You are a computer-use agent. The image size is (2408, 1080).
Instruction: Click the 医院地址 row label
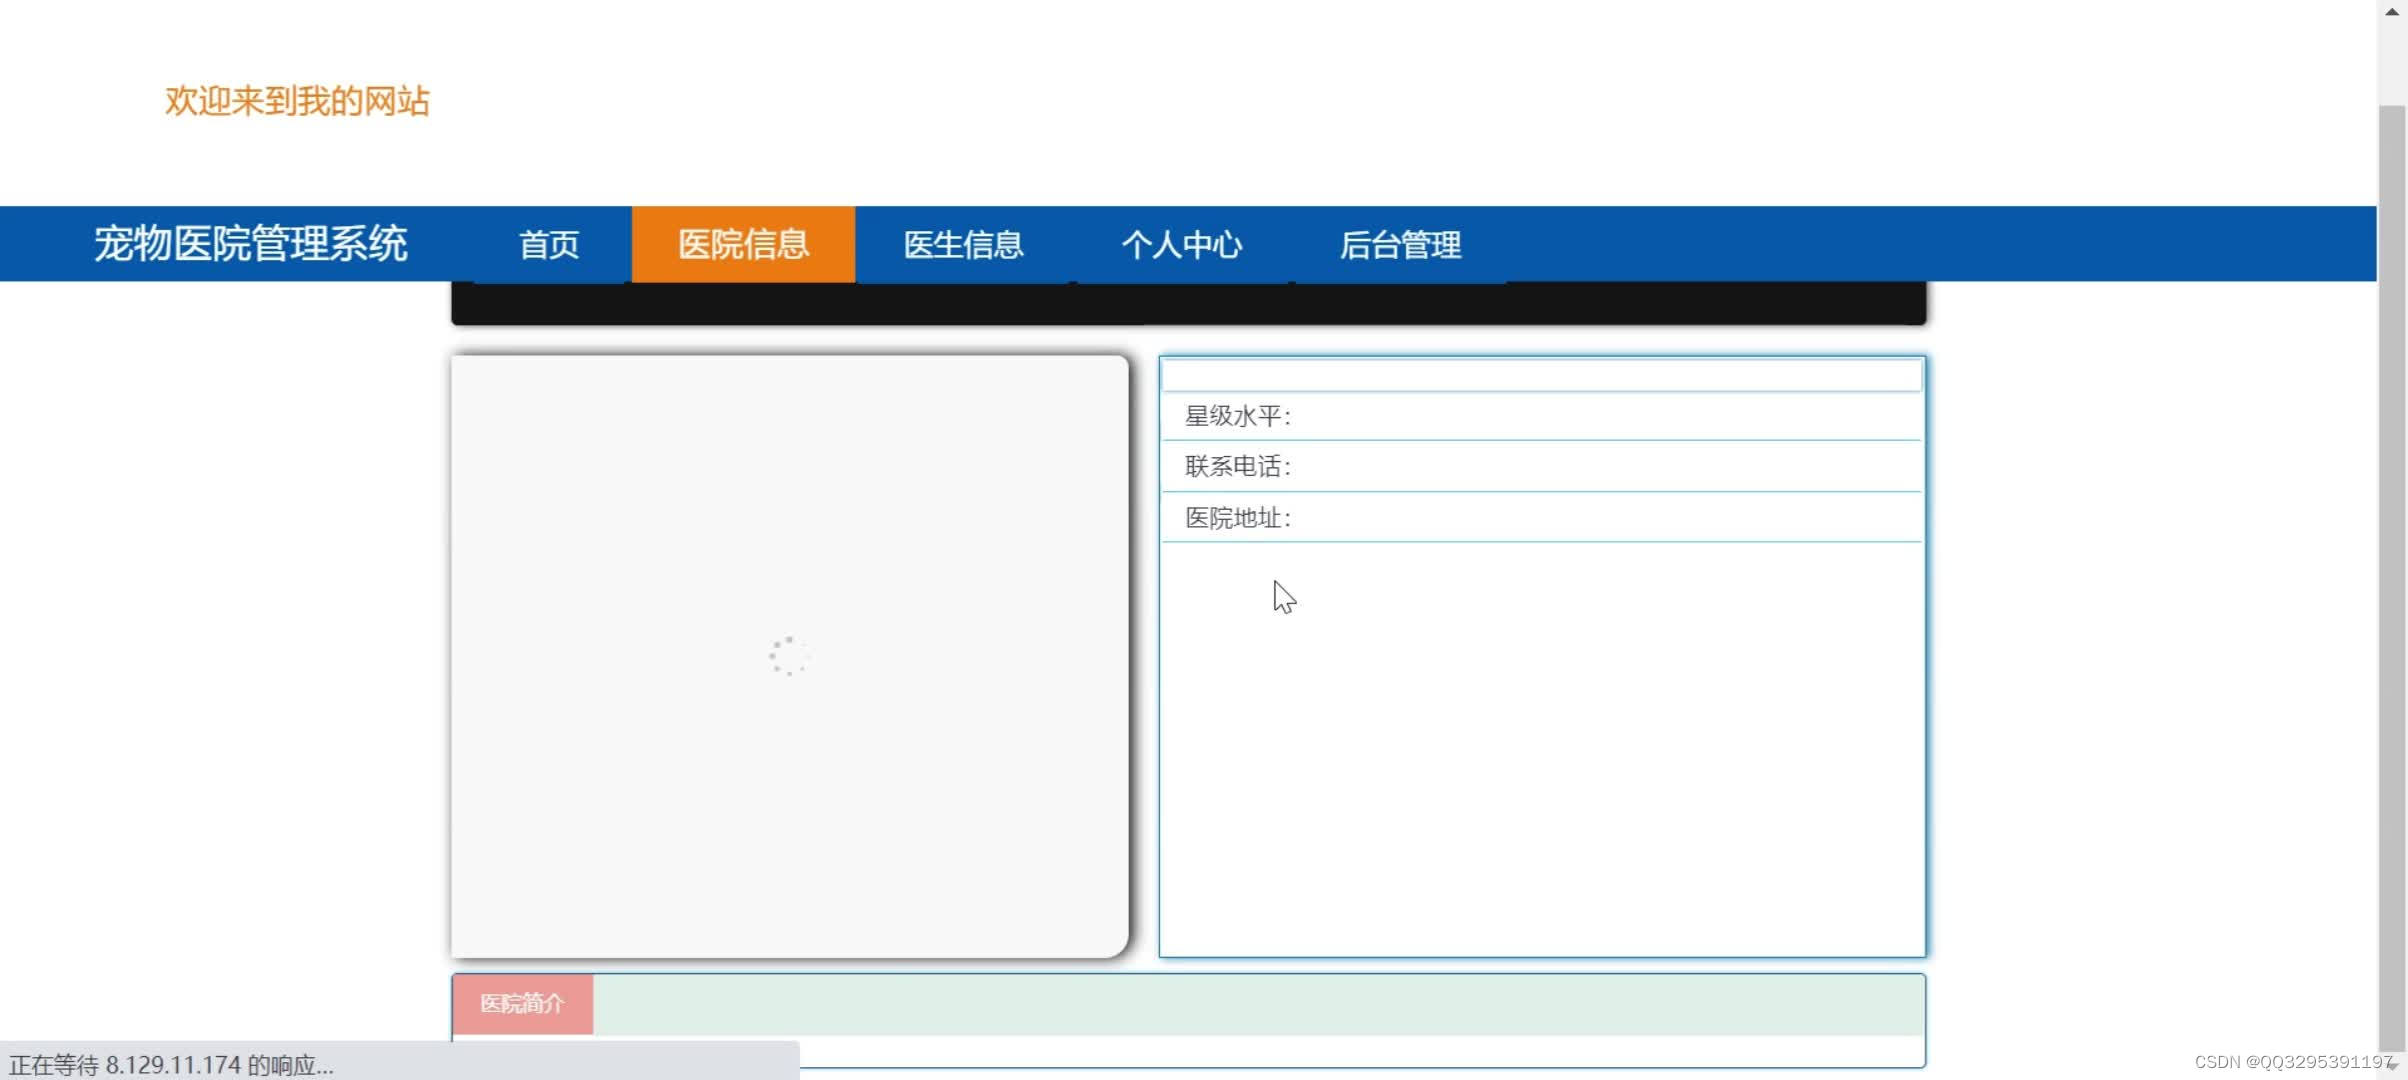(1238, 518)
